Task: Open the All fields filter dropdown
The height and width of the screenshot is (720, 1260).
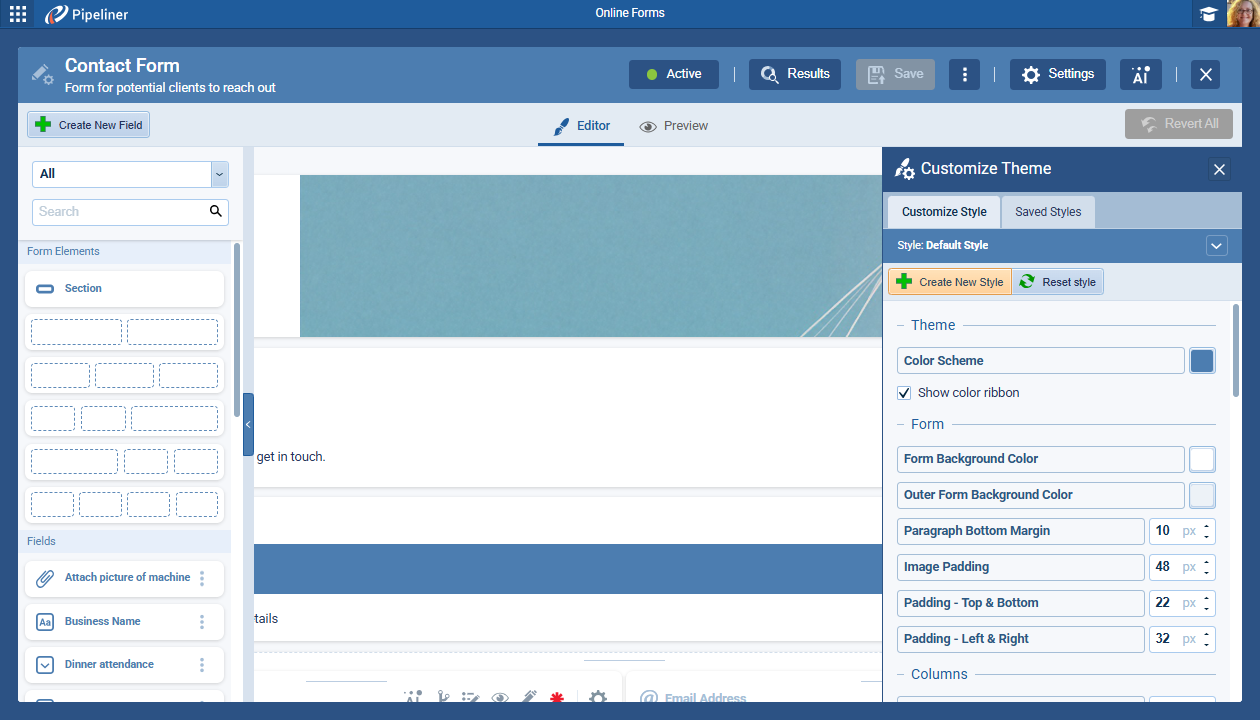Action: coord(220,174)
